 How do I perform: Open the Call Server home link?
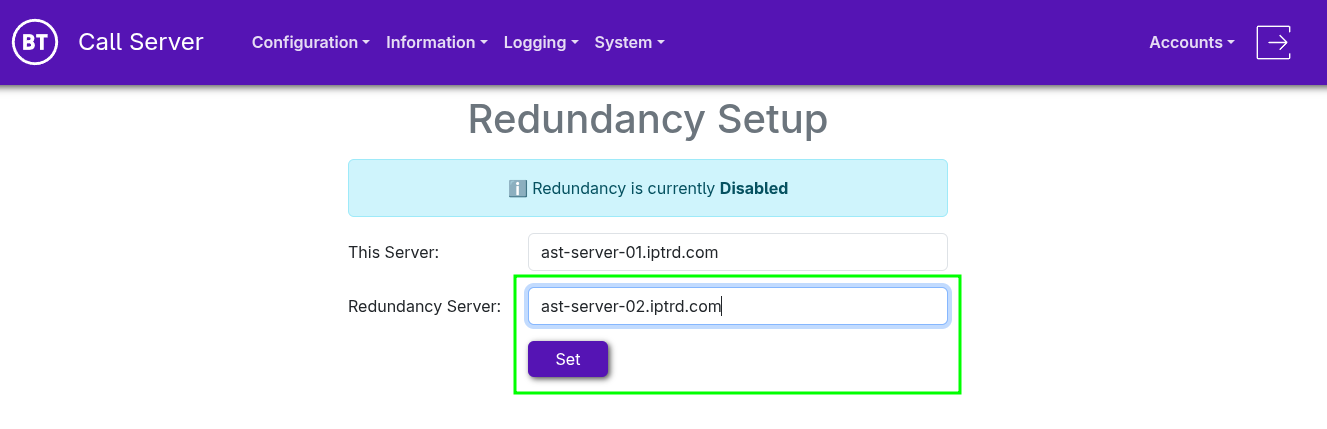pos(141,42)
